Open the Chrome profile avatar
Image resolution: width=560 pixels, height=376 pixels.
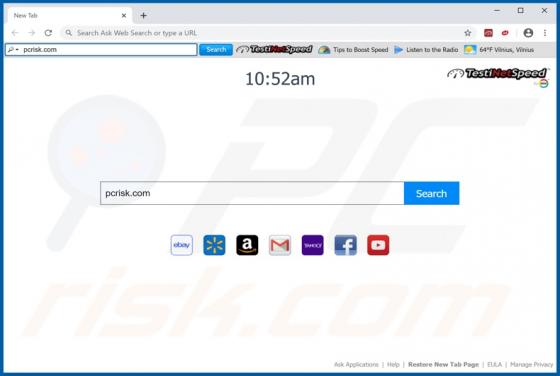(528, 33)
